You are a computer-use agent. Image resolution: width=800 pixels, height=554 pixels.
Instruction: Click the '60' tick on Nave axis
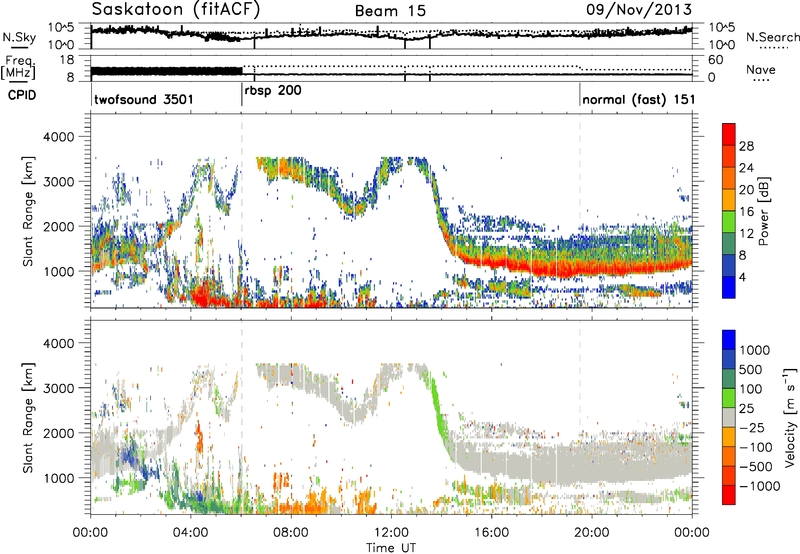click(x=716, y=60)
